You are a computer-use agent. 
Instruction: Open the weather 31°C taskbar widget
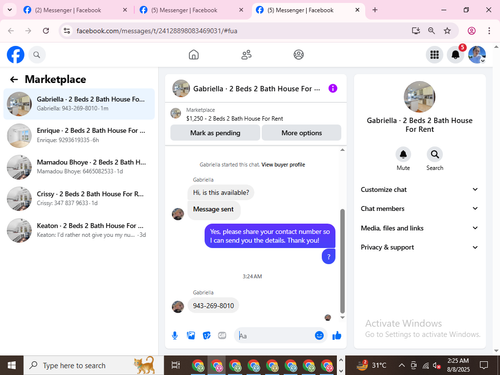[x=371, y=365]
